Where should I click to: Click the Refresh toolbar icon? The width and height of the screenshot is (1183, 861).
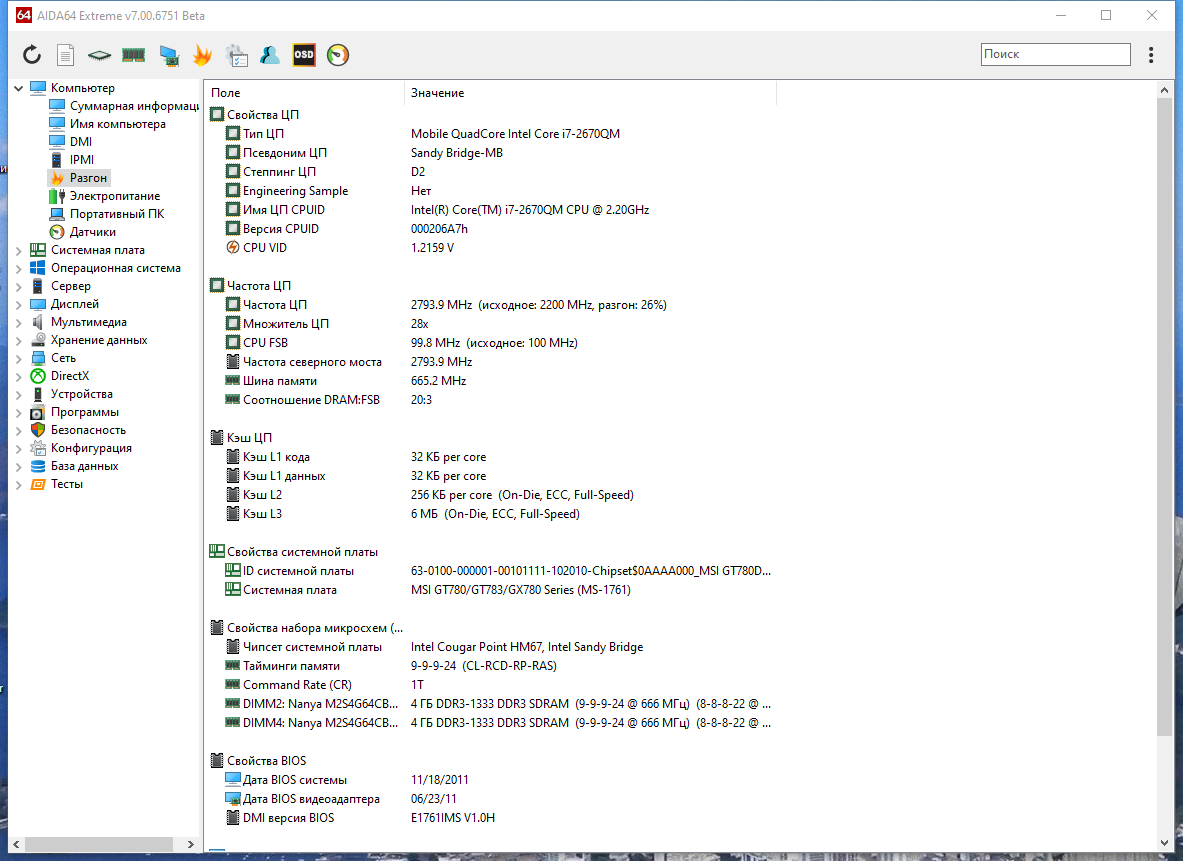32,54
